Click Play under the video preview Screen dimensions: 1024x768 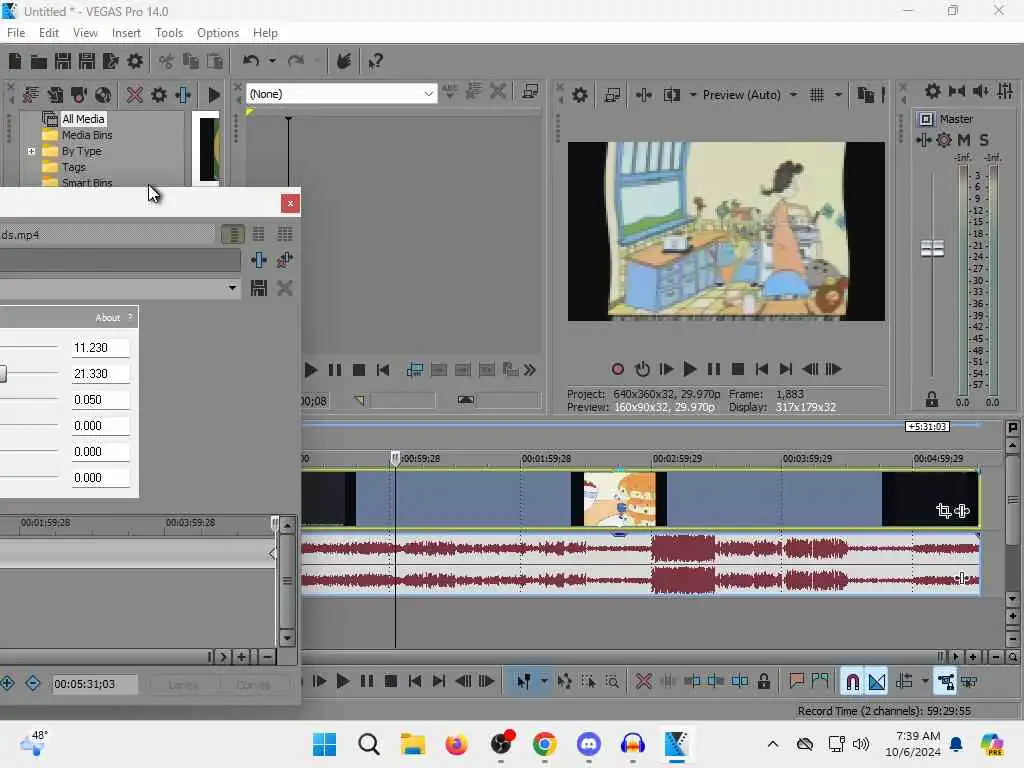(x=690, y=369)
